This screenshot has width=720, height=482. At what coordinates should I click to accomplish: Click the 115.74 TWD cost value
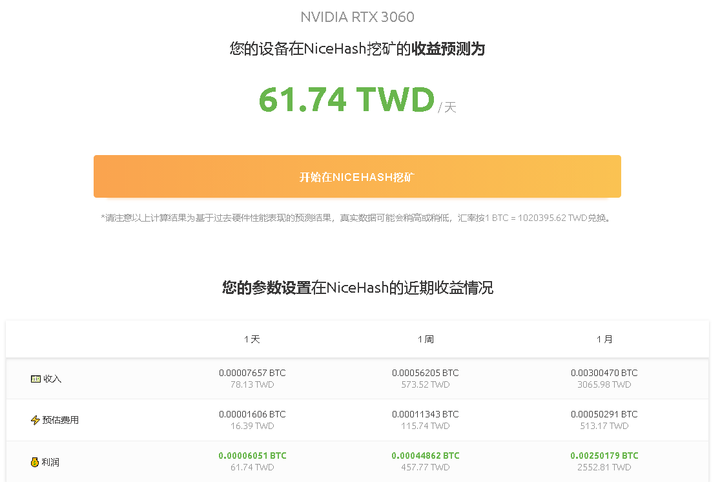(x=425, y=426)
